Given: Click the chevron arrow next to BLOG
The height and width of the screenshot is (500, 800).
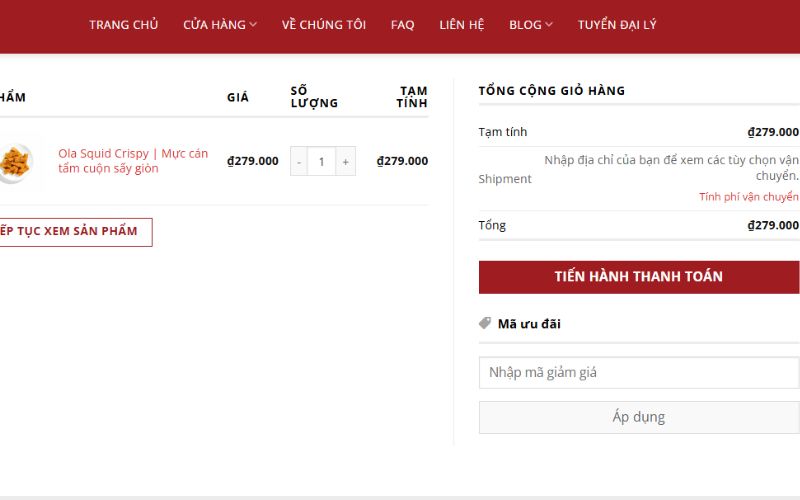Looking at the screenshot, I should [x=549, y=25].
